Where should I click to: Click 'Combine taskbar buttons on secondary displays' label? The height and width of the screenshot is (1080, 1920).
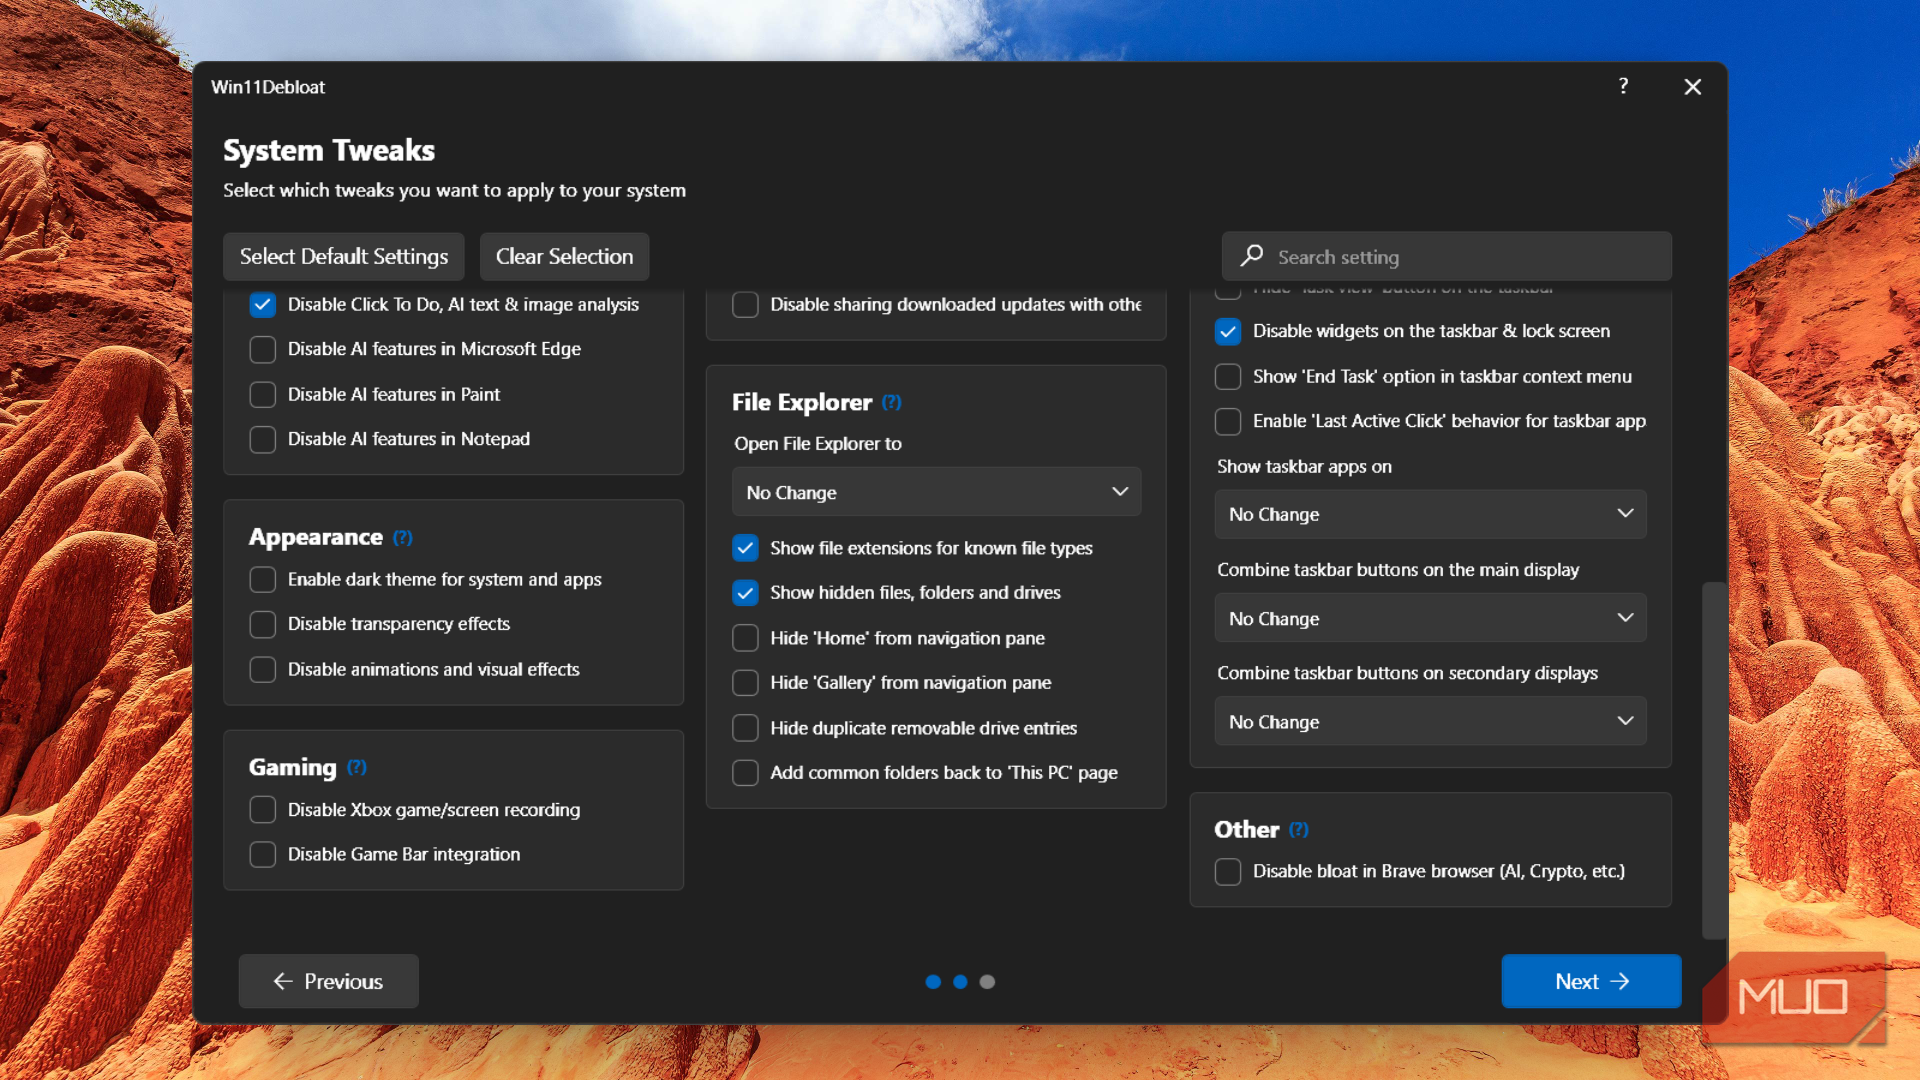1407,674
